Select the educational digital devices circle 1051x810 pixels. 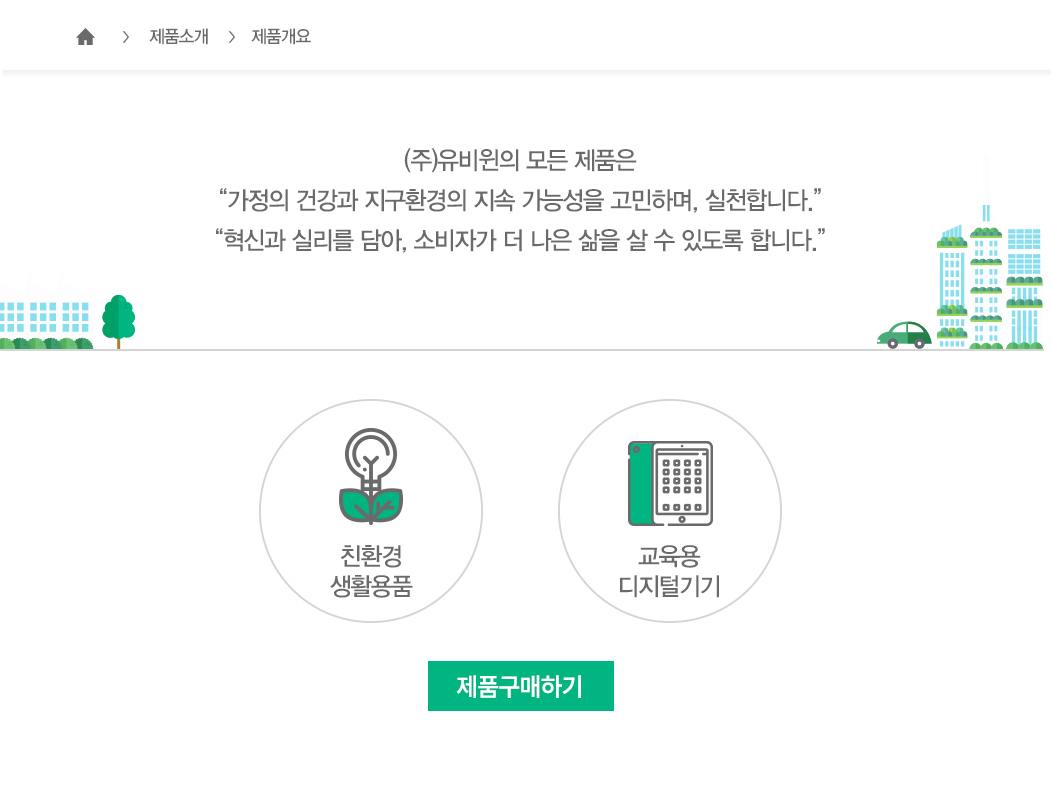coord(670,511)
